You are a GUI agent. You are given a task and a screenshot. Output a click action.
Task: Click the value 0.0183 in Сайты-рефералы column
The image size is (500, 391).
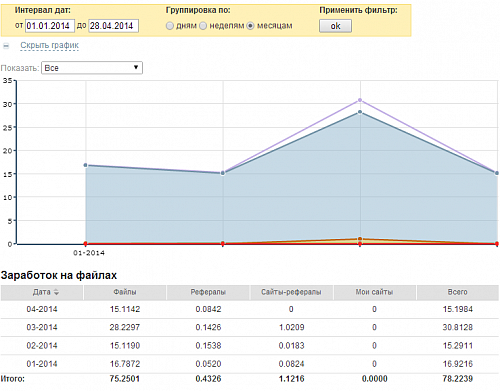pyautogui.click(x=292, y=346)
